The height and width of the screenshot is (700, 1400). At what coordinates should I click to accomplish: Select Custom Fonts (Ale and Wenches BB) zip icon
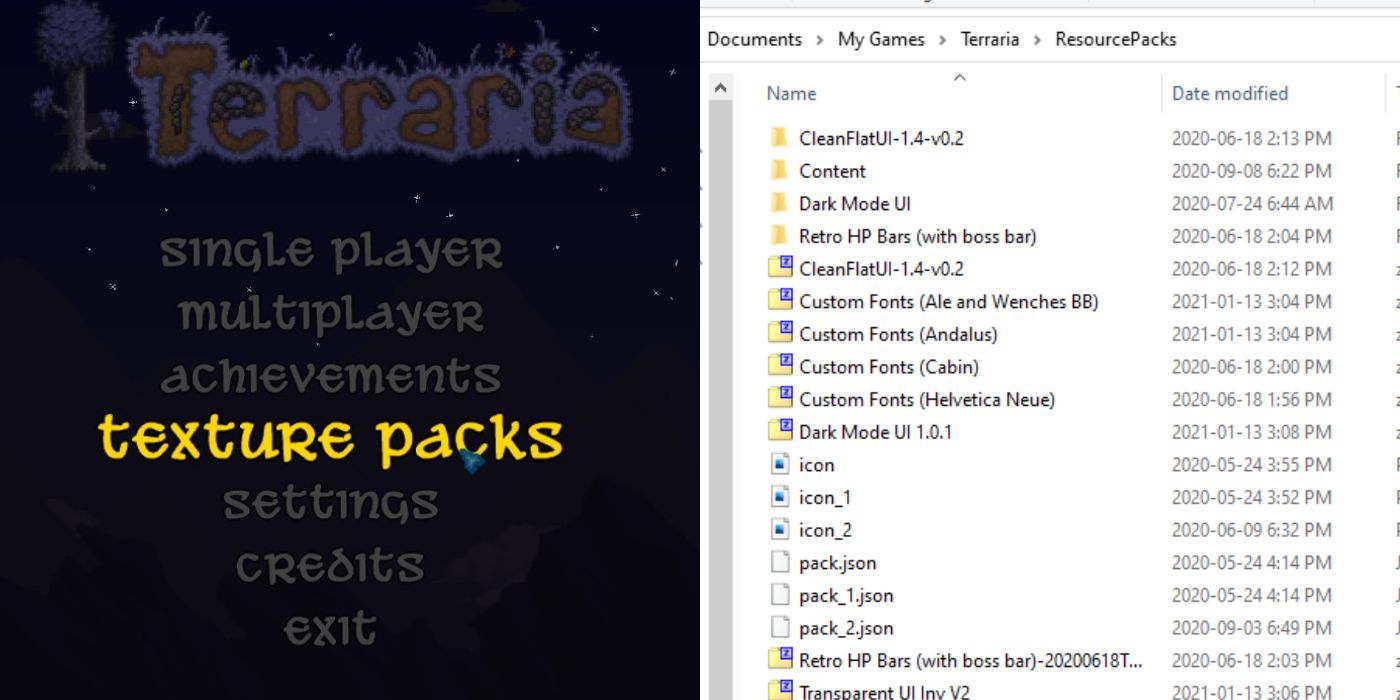(780, 301)
